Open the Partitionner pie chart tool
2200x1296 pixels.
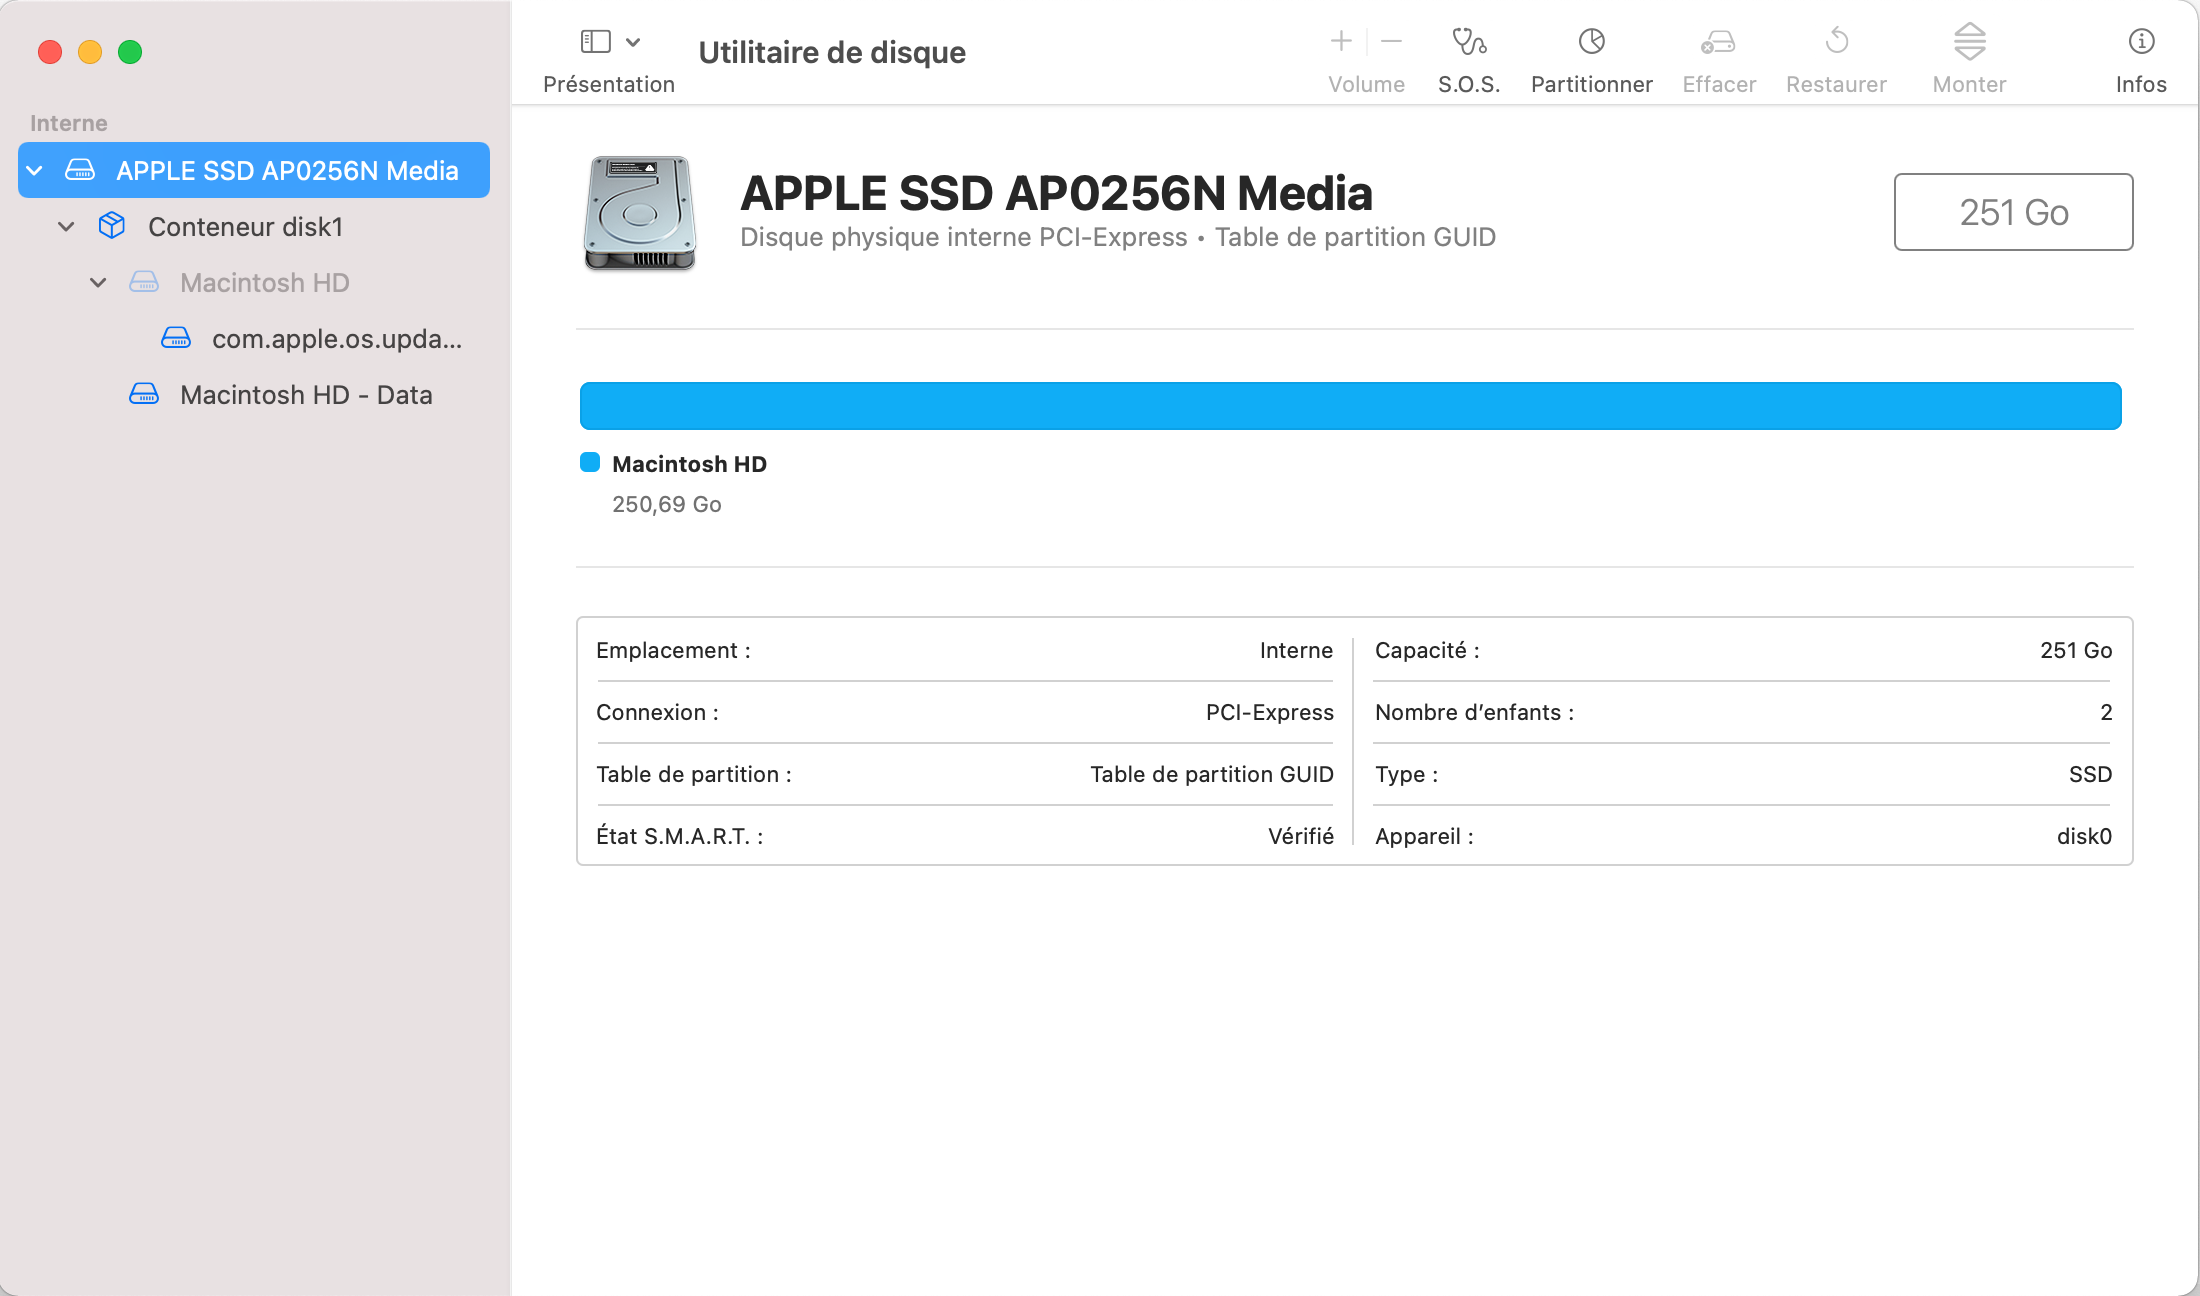pos(1591,42)
